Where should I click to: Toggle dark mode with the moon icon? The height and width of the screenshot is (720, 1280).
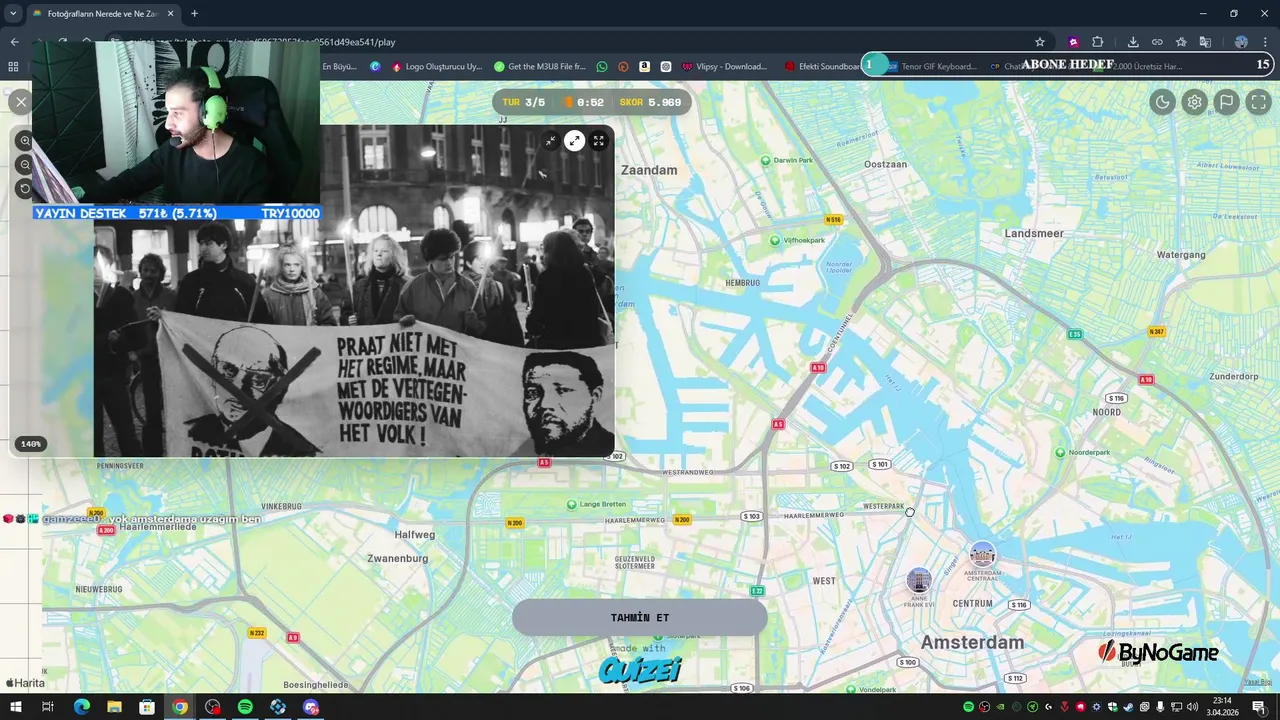1162,101
